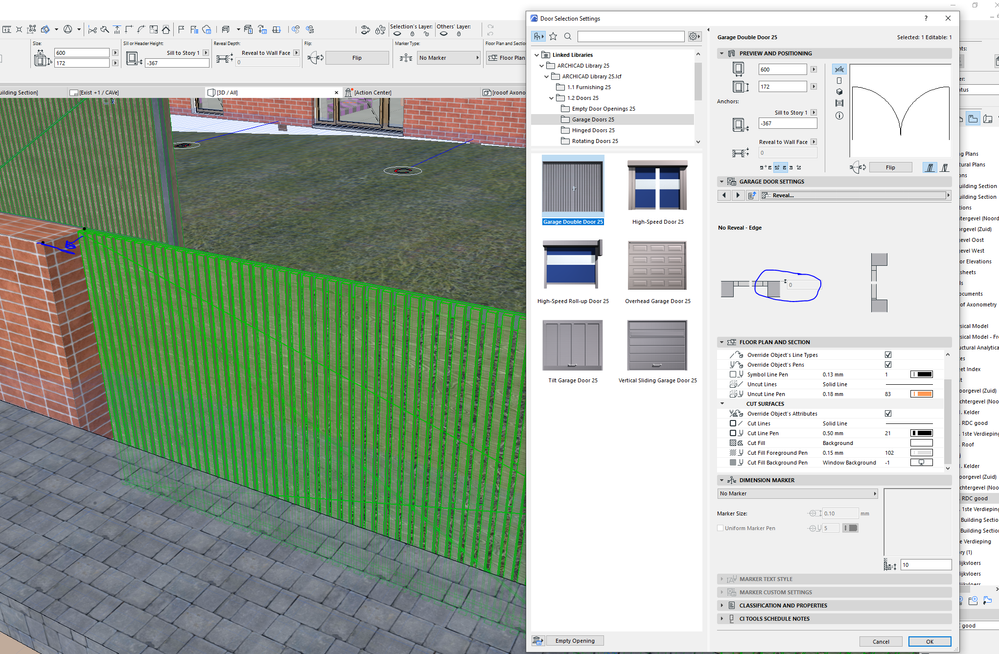999x654 pixels.
Task: Open the No Marker dropdown in info toolbar
Action: 449,58
